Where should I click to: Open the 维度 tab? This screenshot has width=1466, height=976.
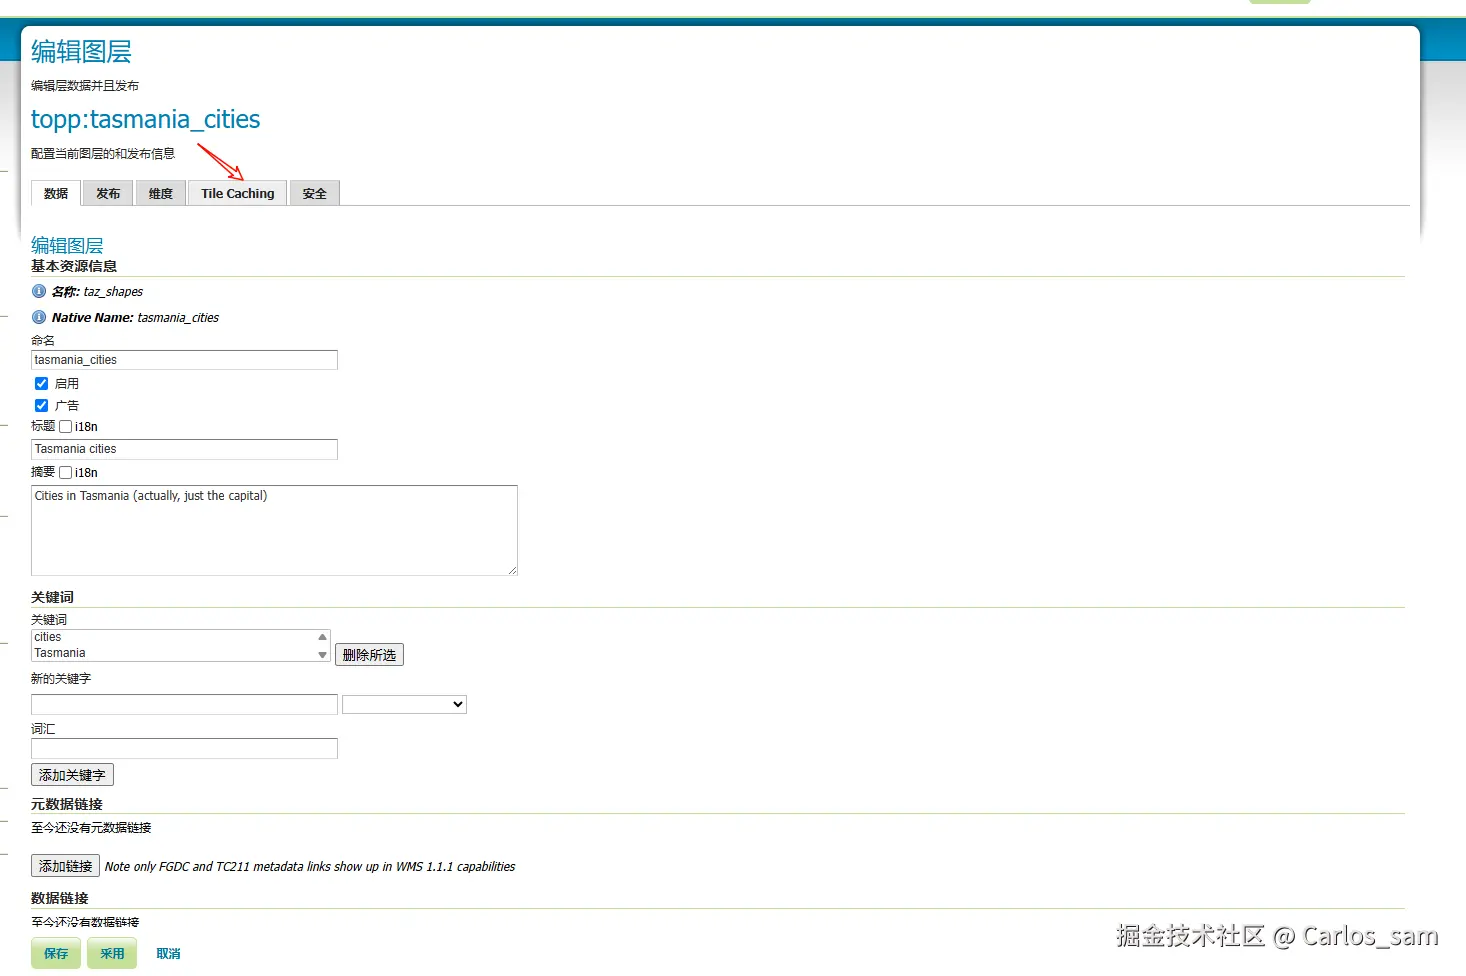tap(161, 193)
